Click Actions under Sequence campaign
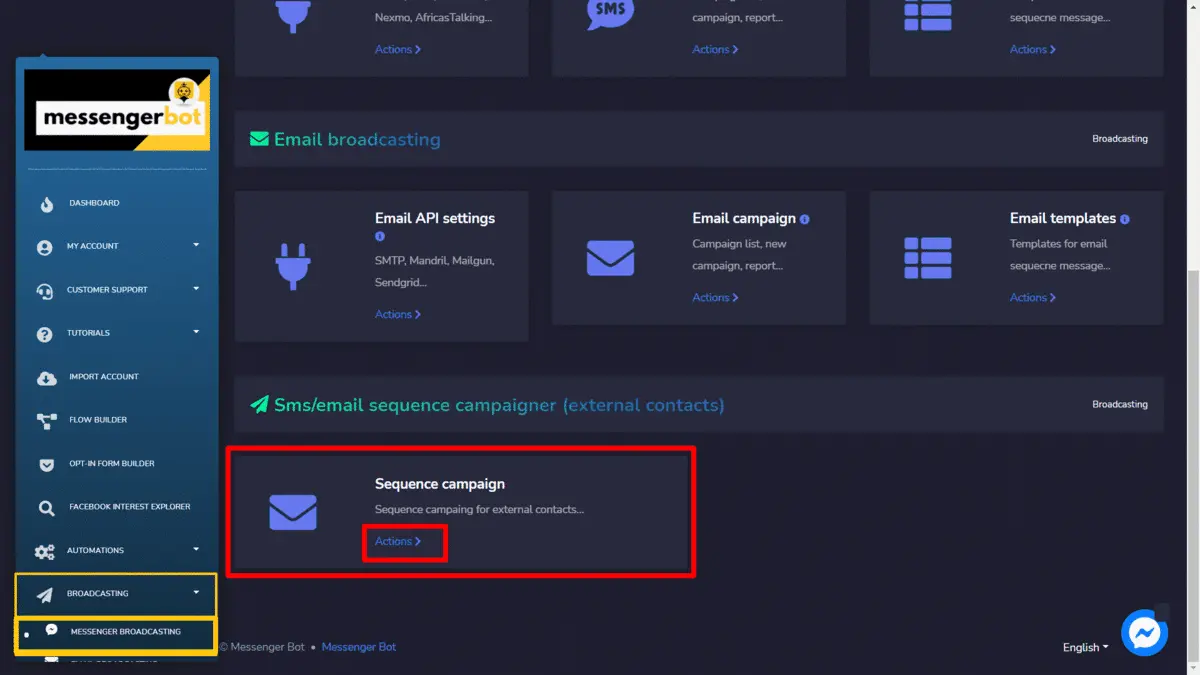1200x675 pixels. coord(398,542)
